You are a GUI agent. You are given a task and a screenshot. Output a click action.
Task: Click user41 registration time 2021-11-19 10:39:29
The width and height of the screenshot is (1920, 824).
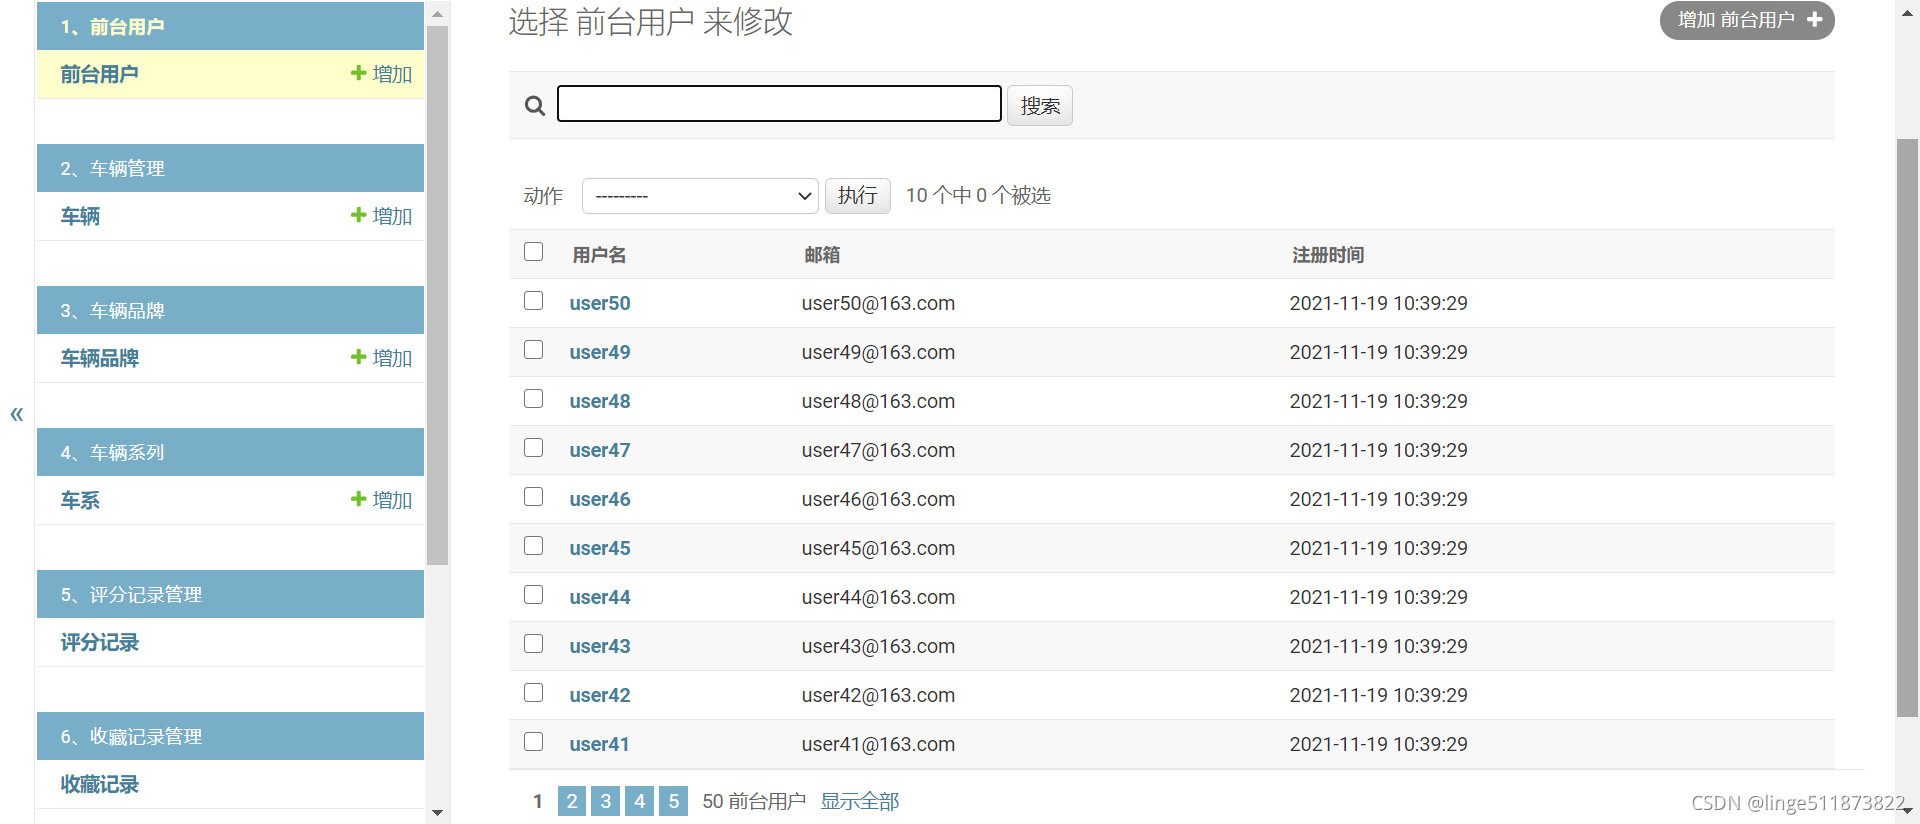tap(1378, 744)
